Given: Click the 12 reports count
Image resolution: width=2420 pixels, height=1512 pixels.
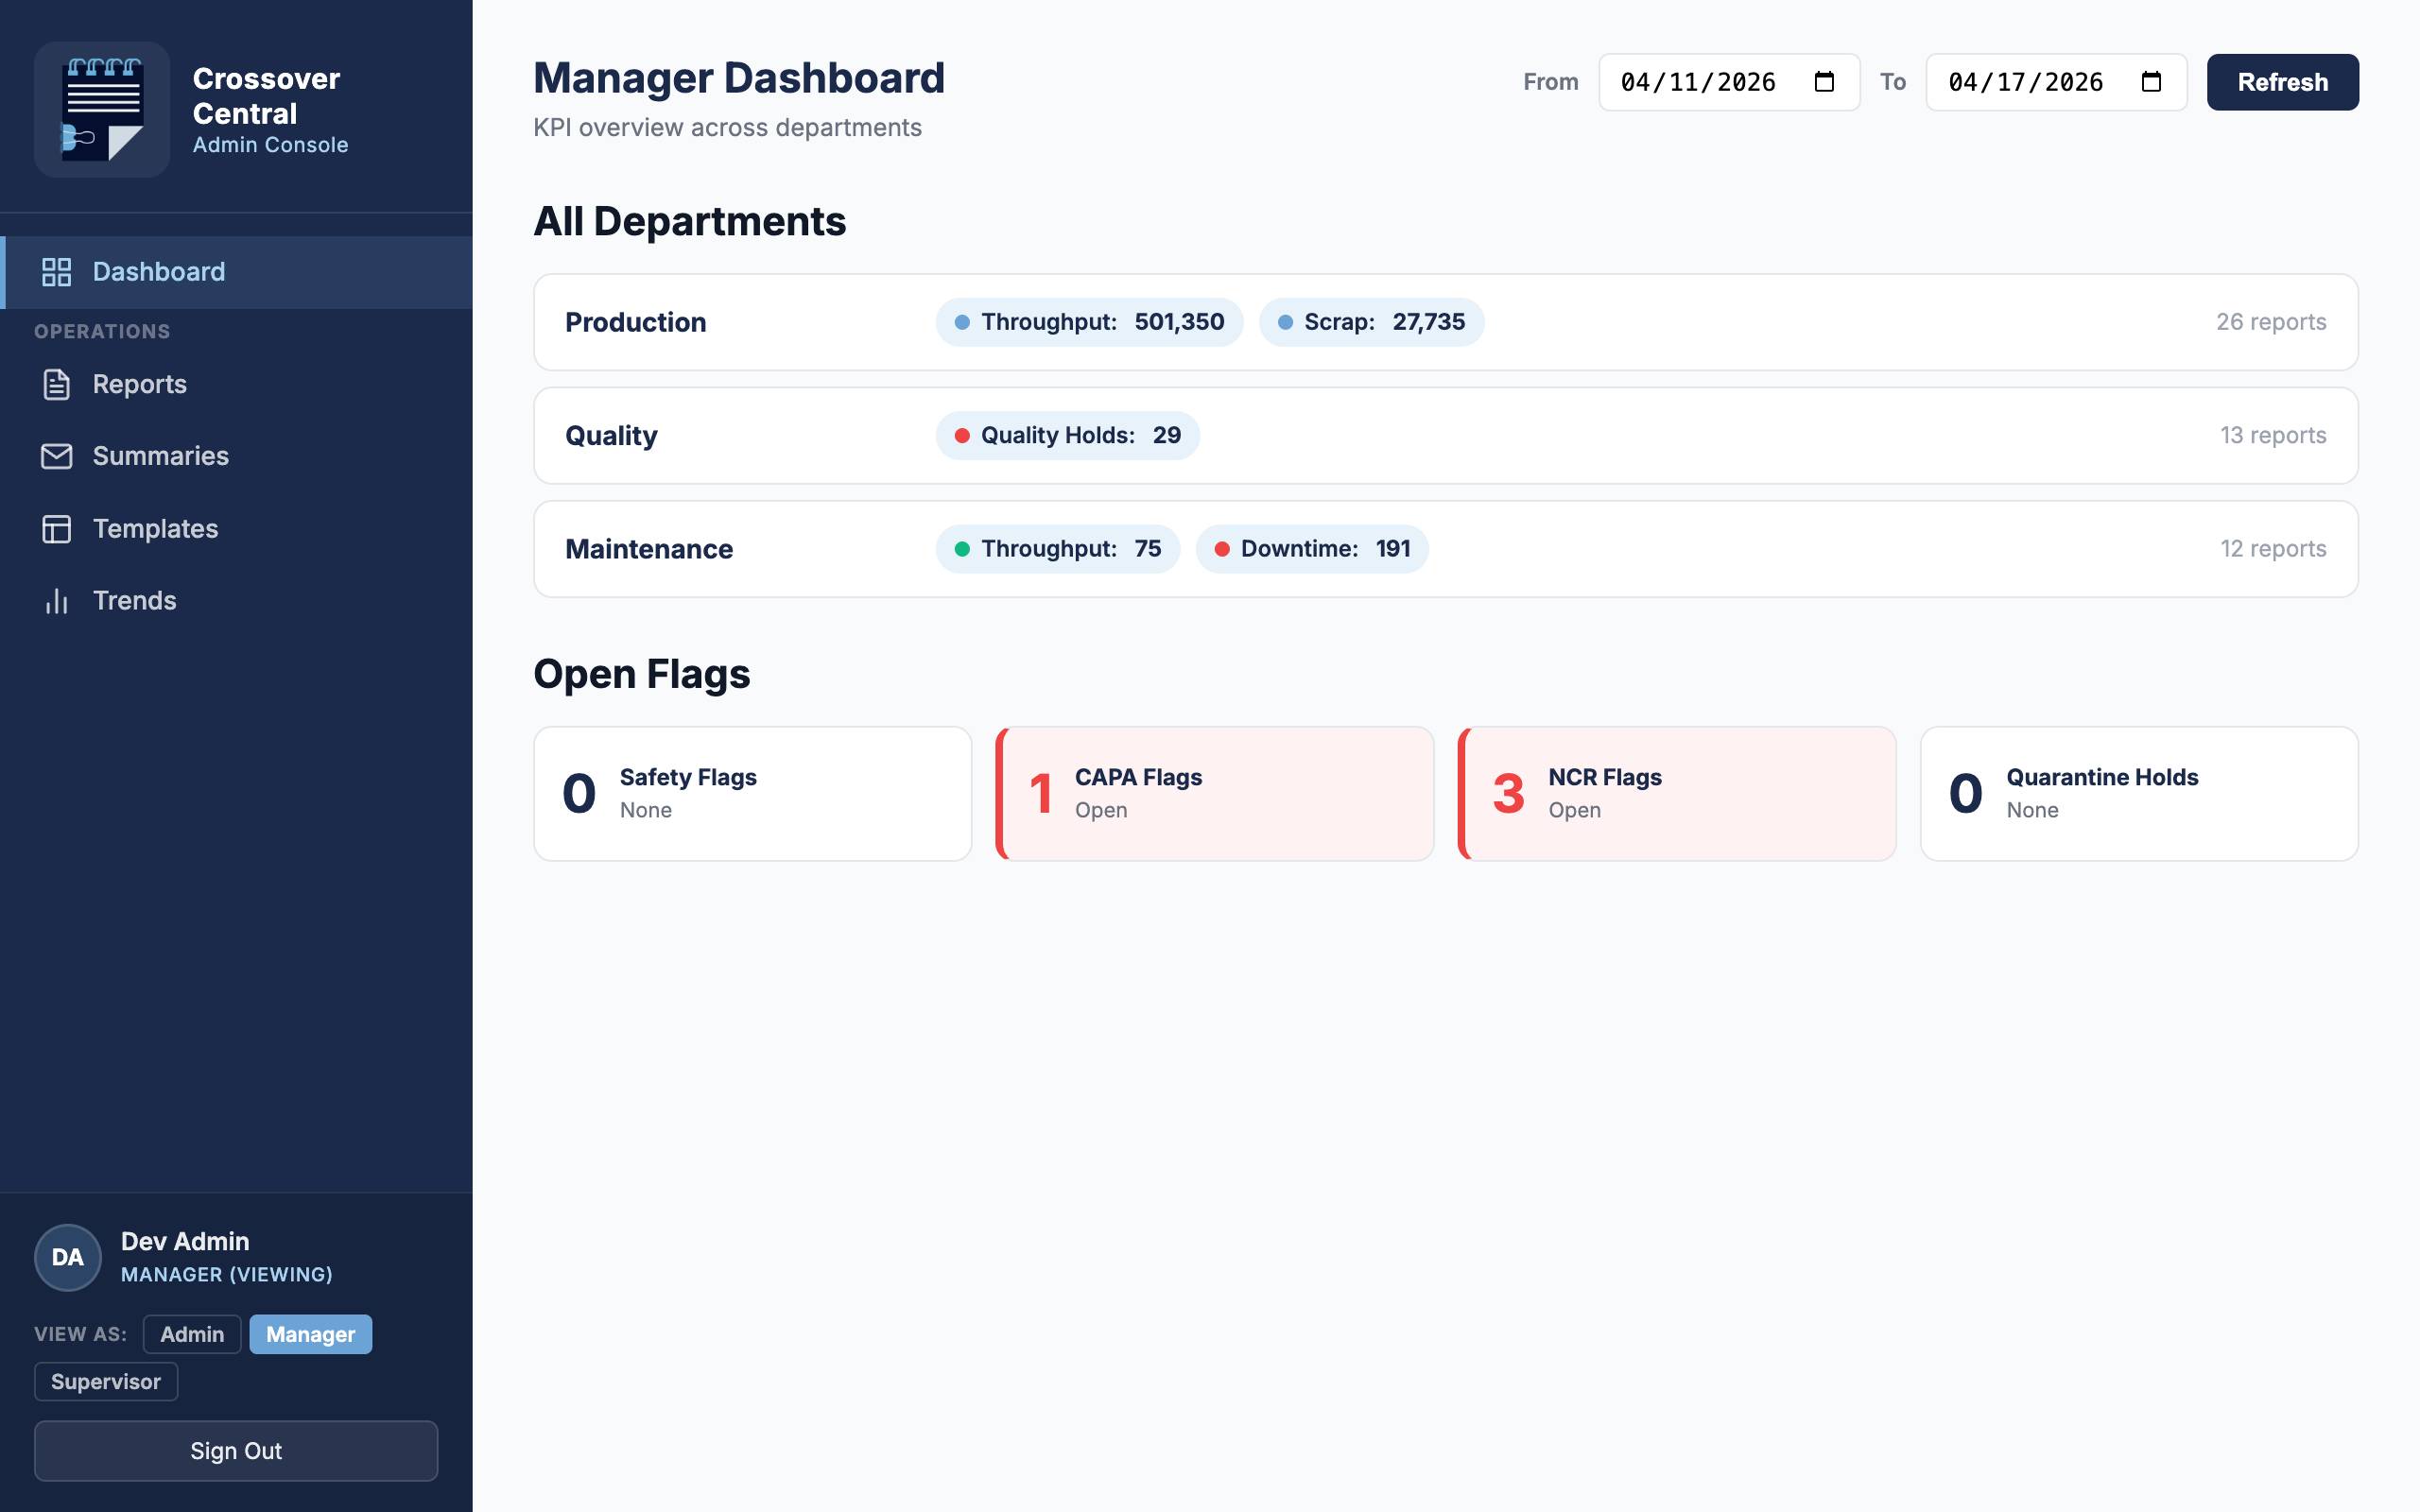Looking at the screenshot, I should tap(2273, 549).
